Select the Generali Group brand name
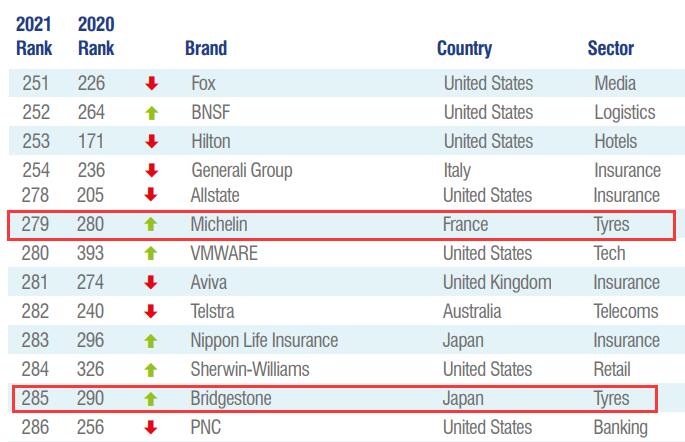685x442 pixels. pos(242,171)
